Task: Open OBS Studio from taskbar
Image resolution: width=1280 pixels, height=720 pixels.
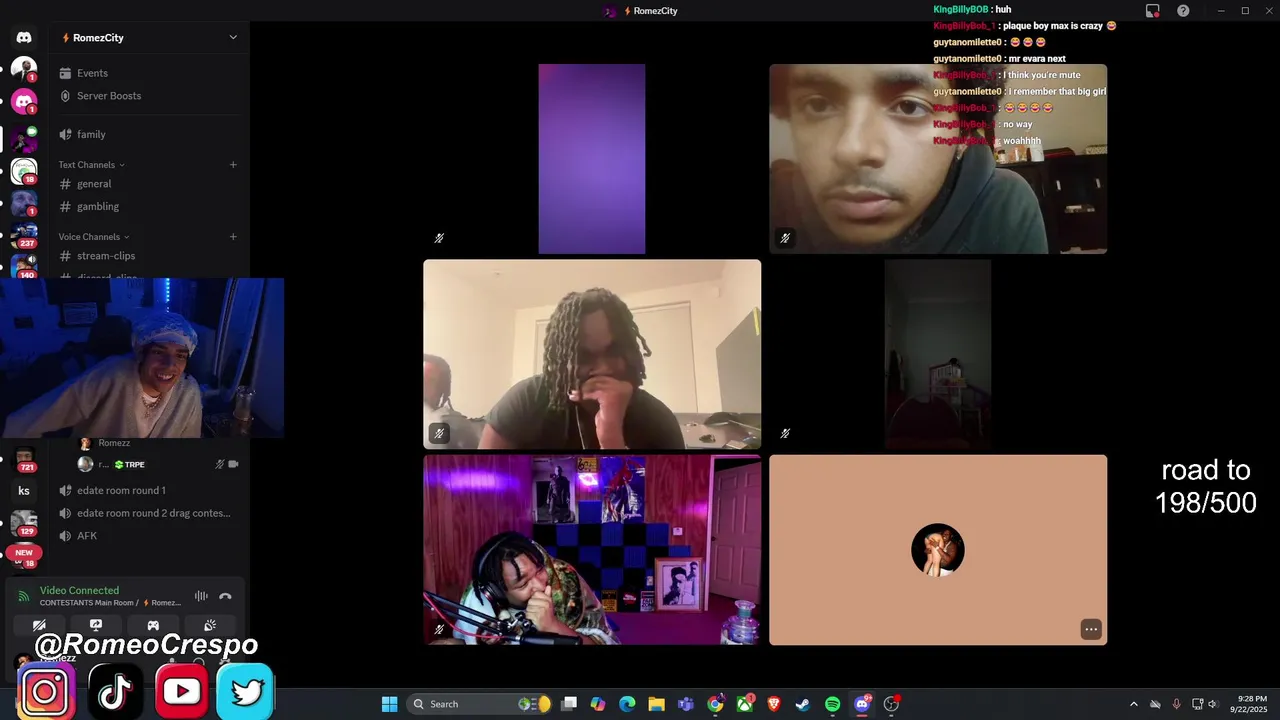Action: (x=891, y=704)
